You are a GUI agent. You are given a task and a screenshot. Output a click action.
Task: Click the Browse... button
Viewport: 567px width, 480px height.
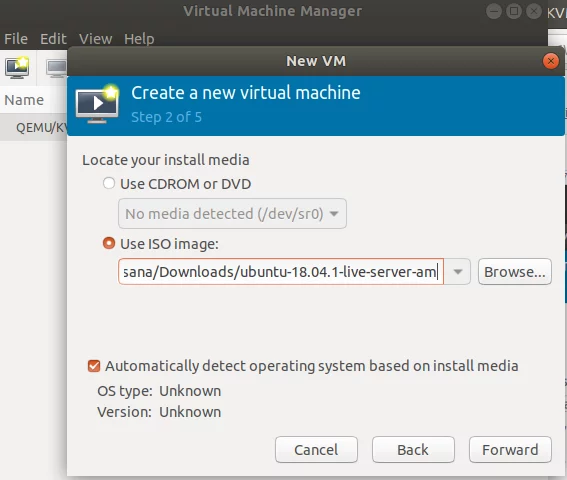click(x=515, y=272)
